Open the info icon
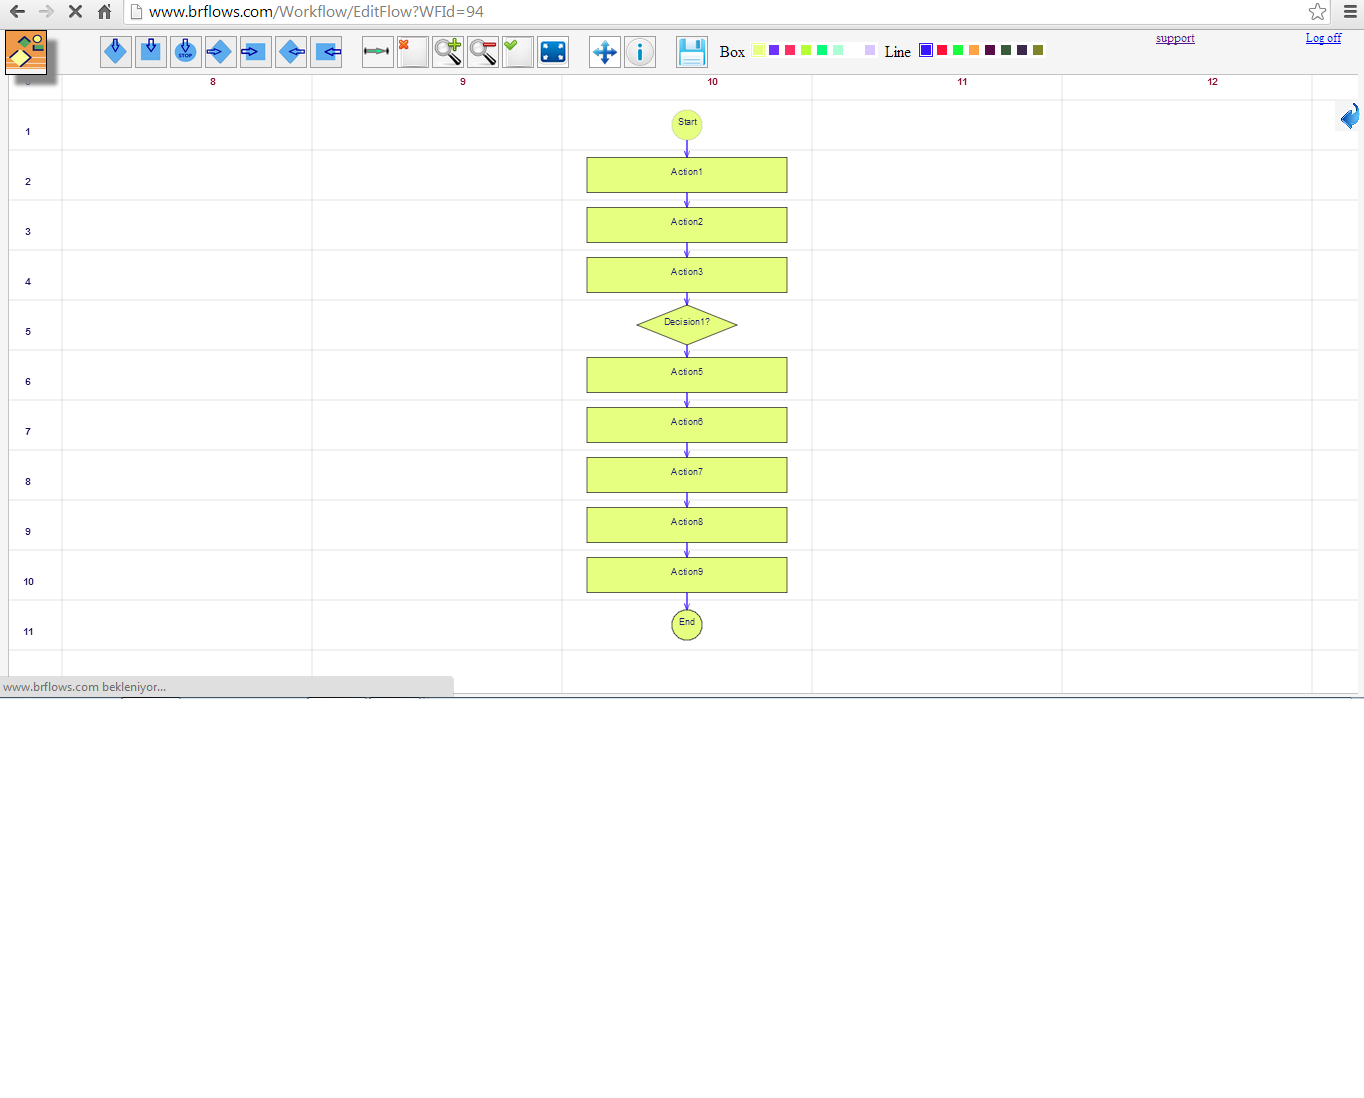The width and height of the screenshot is (1364, 1098). point(640,51)
